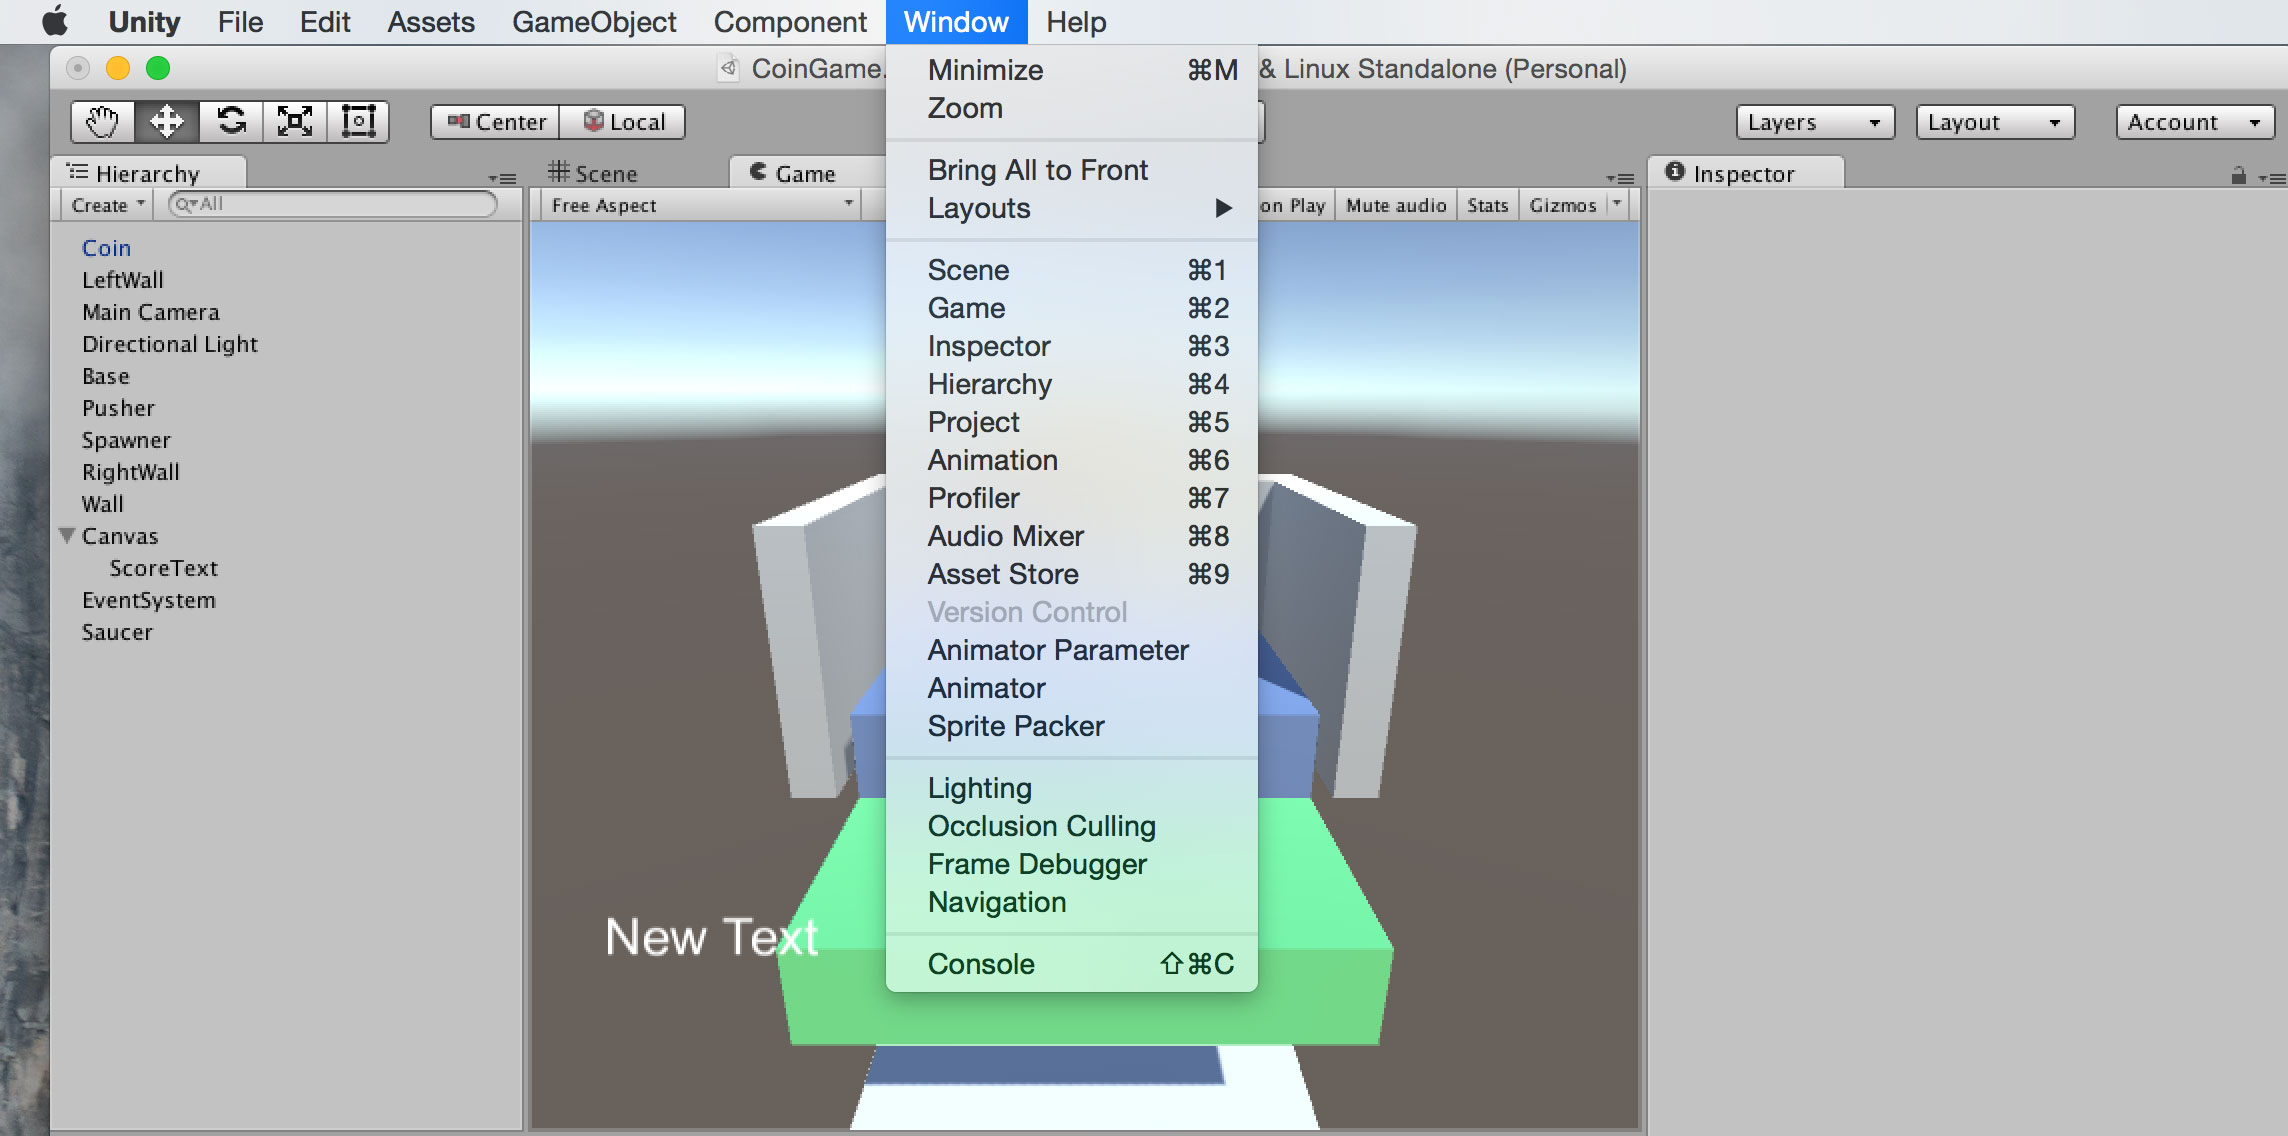2288x1136 pixels.
Task: Expand the Layouts submenu
Action: (x=1071, y=208)
